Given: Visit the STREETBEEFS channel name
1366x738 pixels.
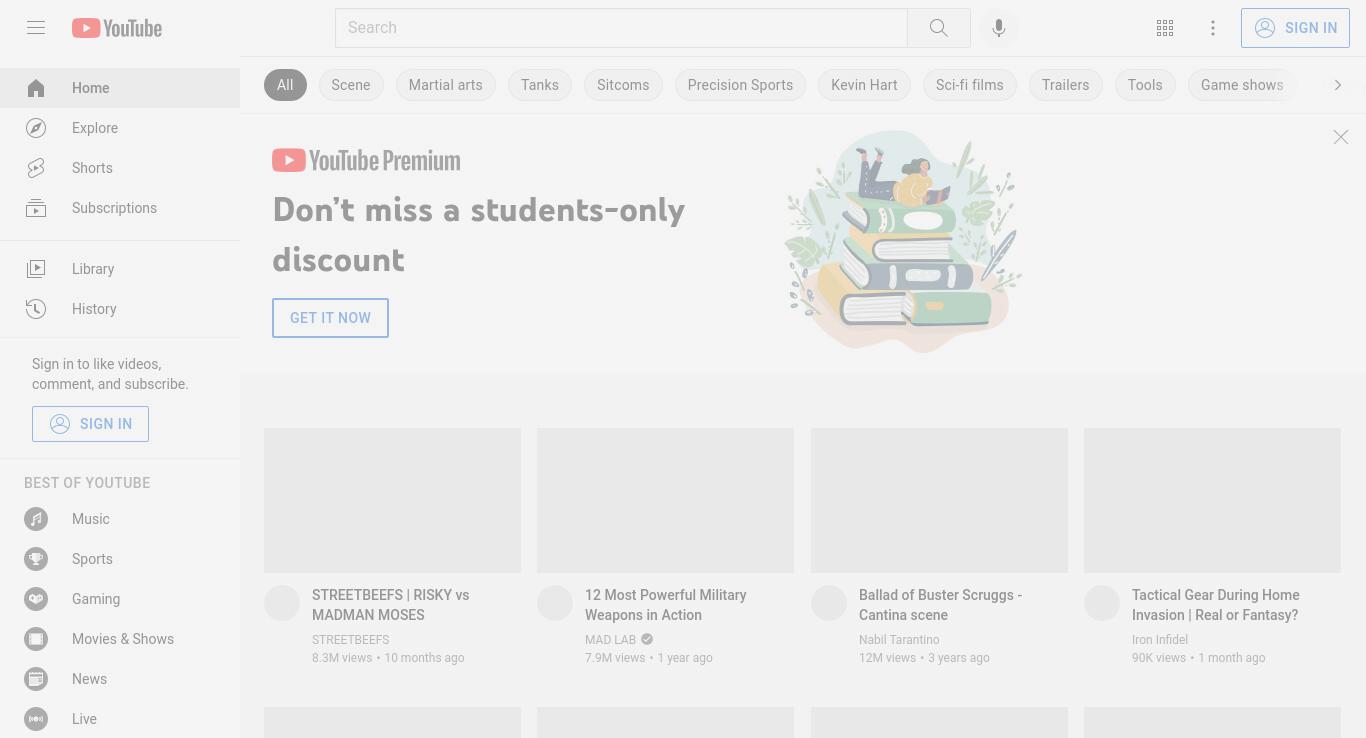Looking at the screenshot, I should 351,640.
